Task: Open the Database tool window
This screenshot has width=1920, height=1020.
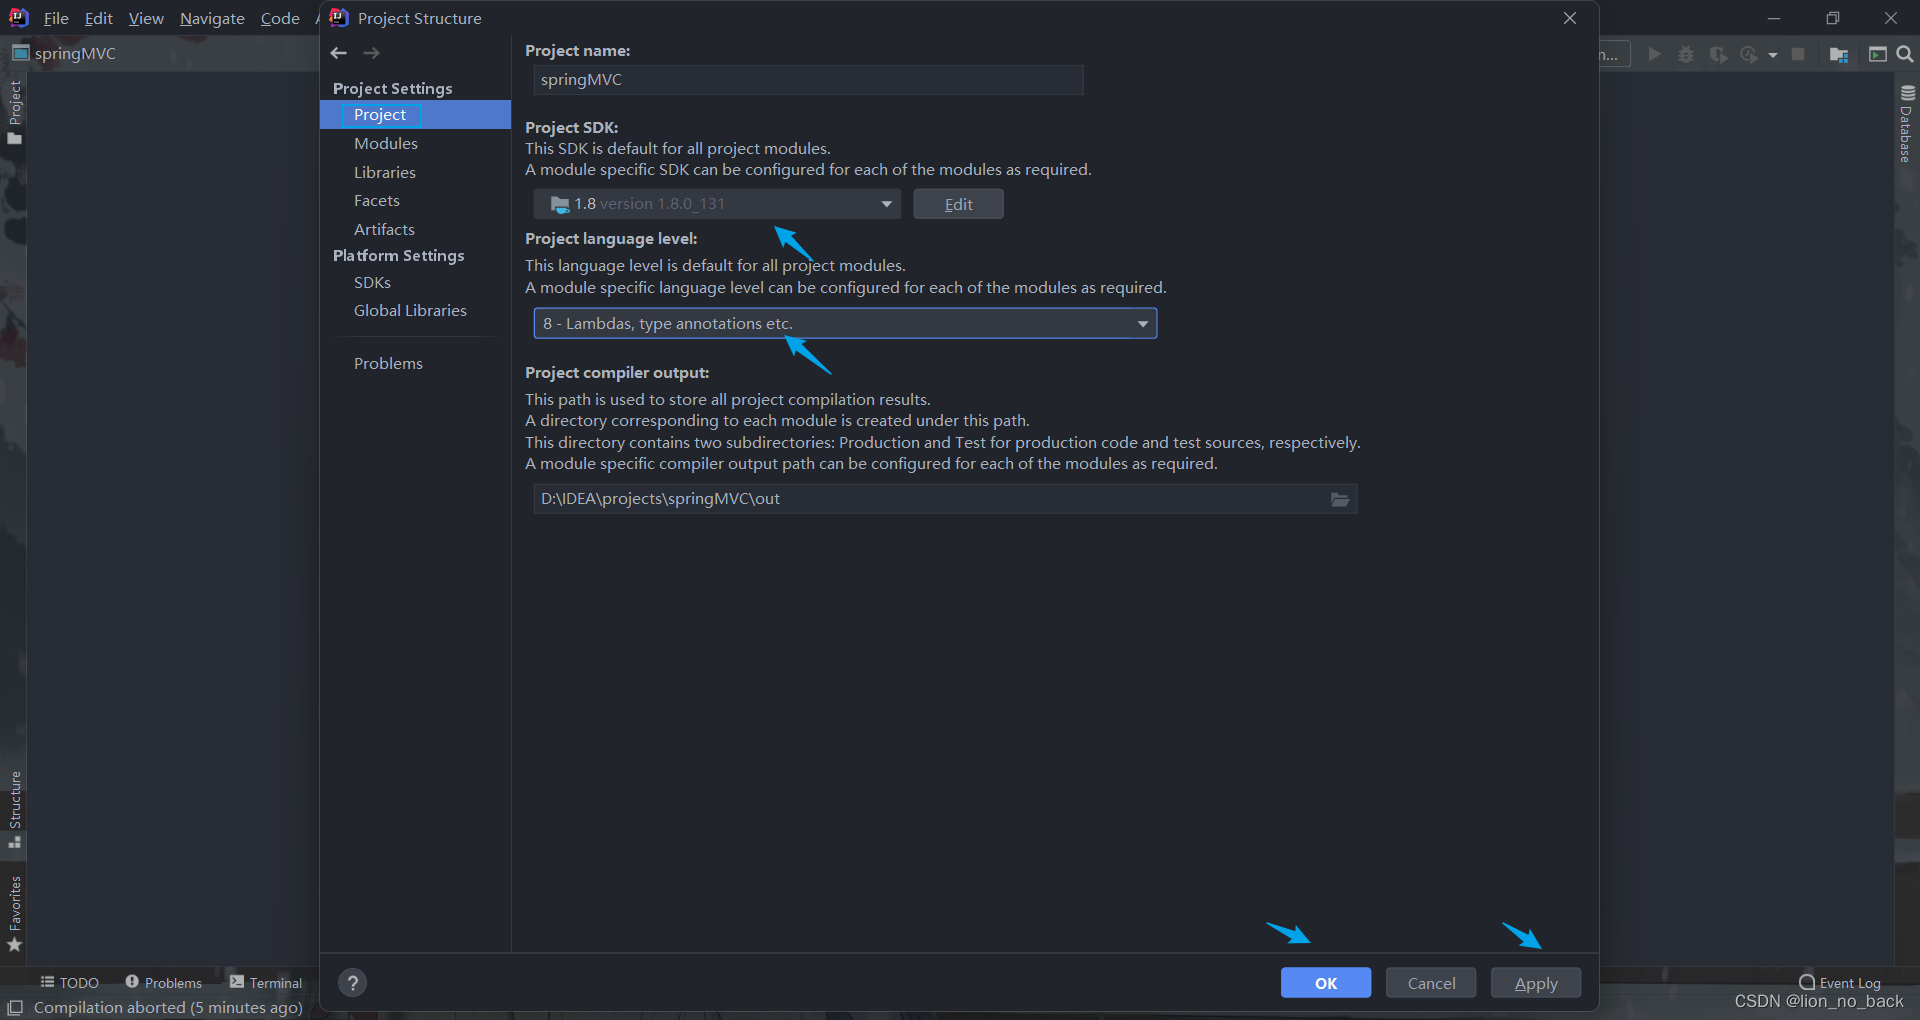Action: point(1907,123)
